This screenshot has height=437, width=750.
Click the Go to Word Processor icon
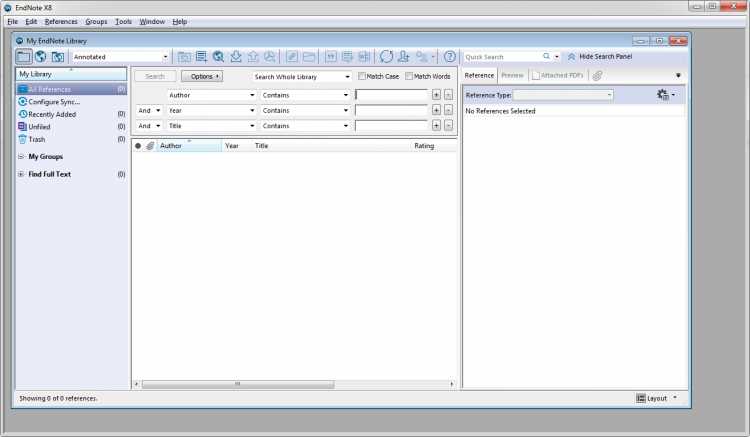(364, 57)
